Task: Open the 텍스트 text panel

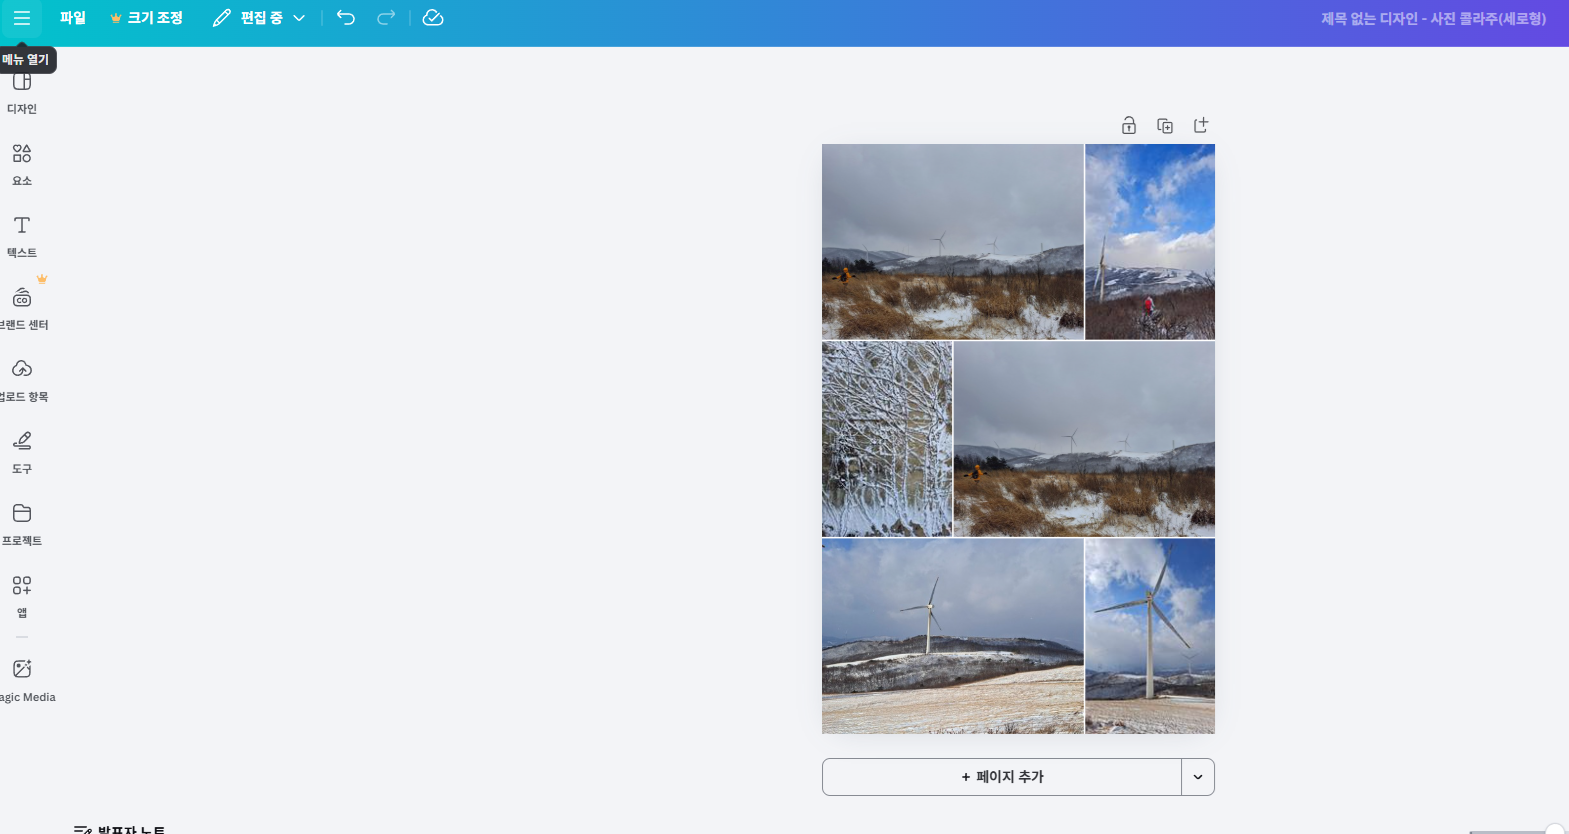Action: 22,237
